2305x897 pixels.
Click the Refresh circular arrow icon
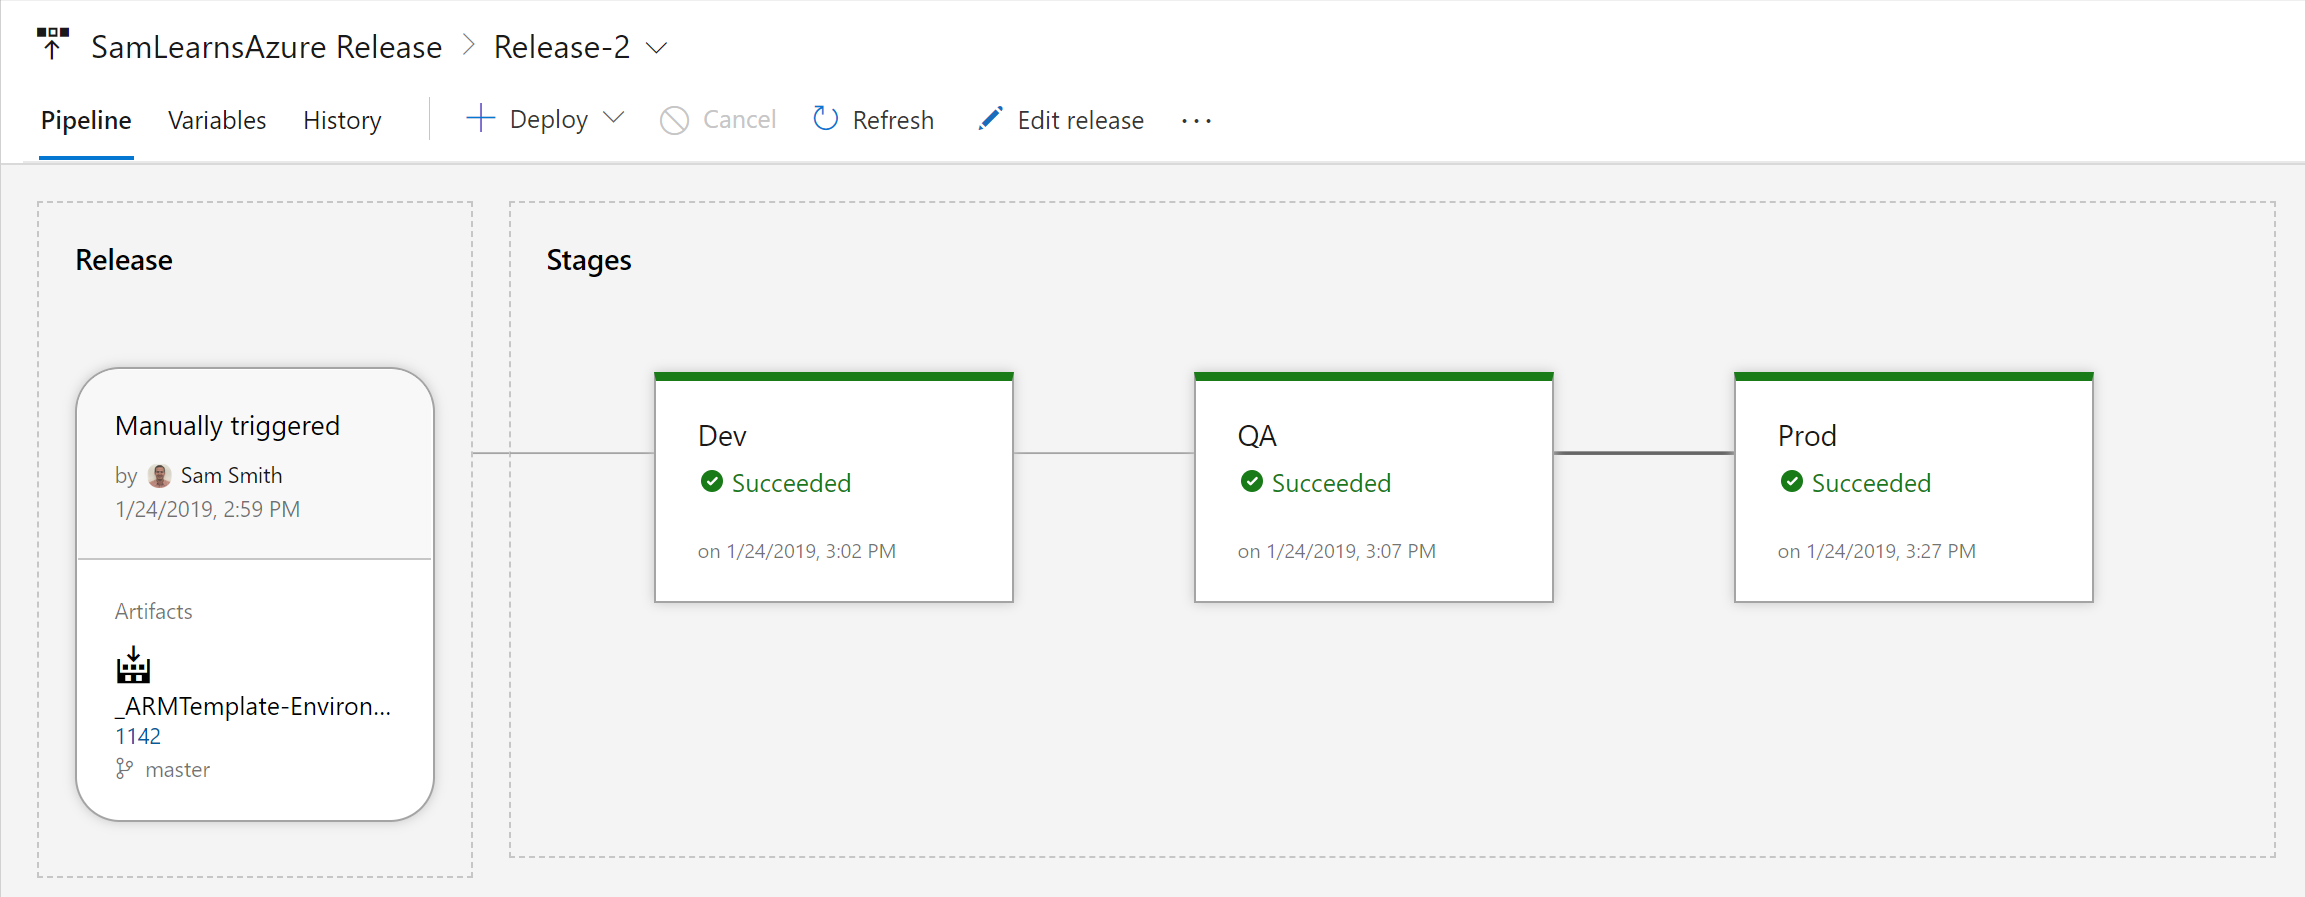[x=825, y=119]
